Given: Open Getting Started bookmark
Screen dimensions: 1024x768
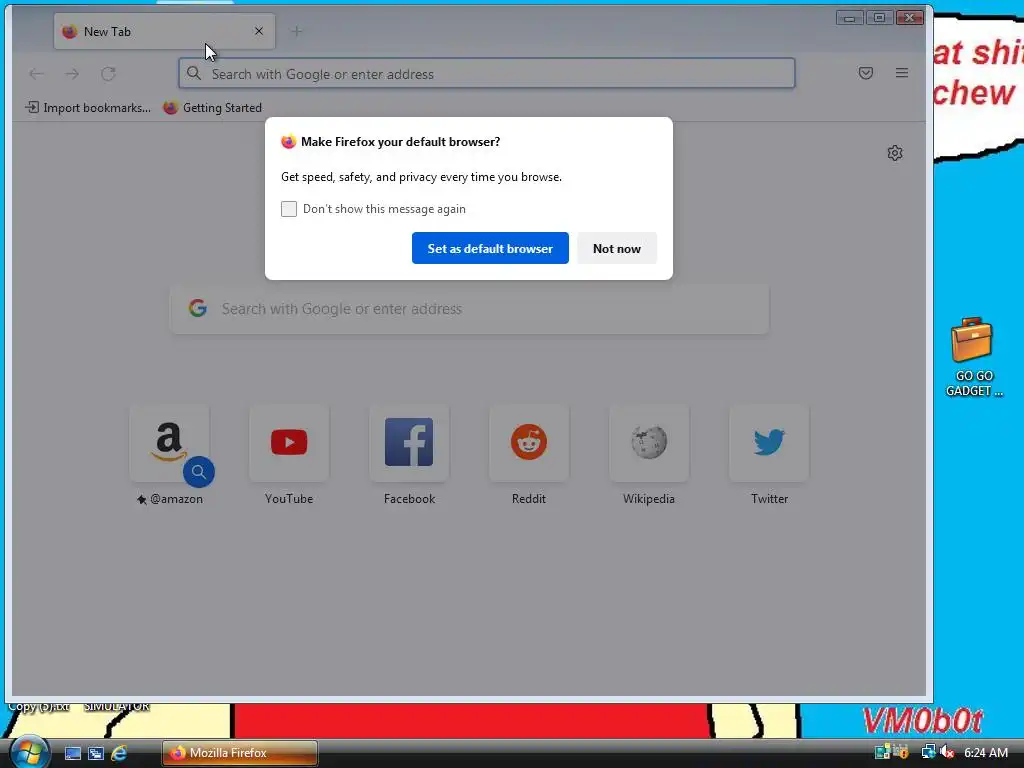Looking at the screenshot, I should tap(212, 107).
